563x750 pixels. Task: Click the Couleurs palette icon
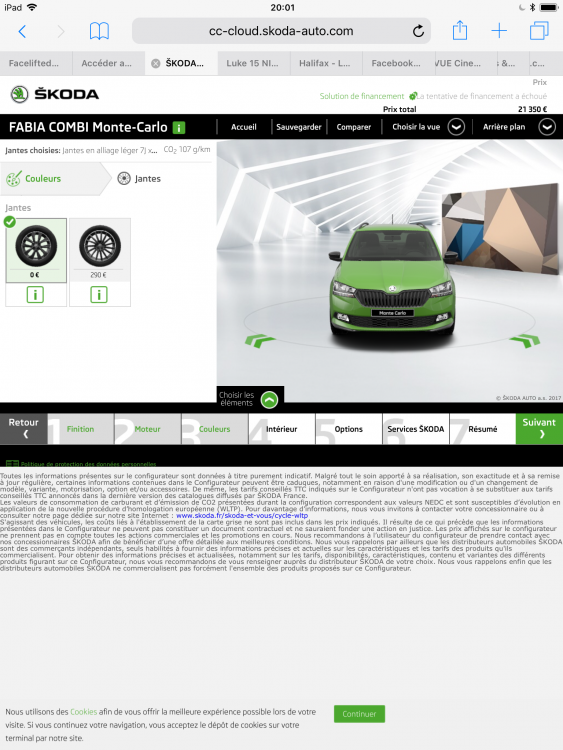pyautogui.click(x=13, y=179)
